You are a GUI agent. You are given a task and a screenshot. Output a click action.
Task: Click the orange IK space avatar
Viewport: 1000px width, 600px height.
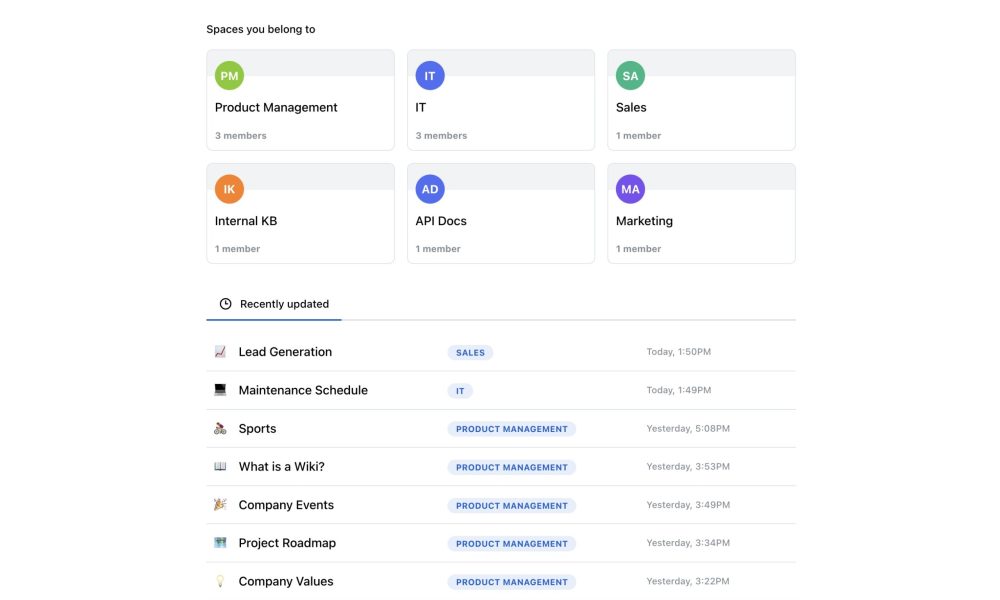[229, 189]
